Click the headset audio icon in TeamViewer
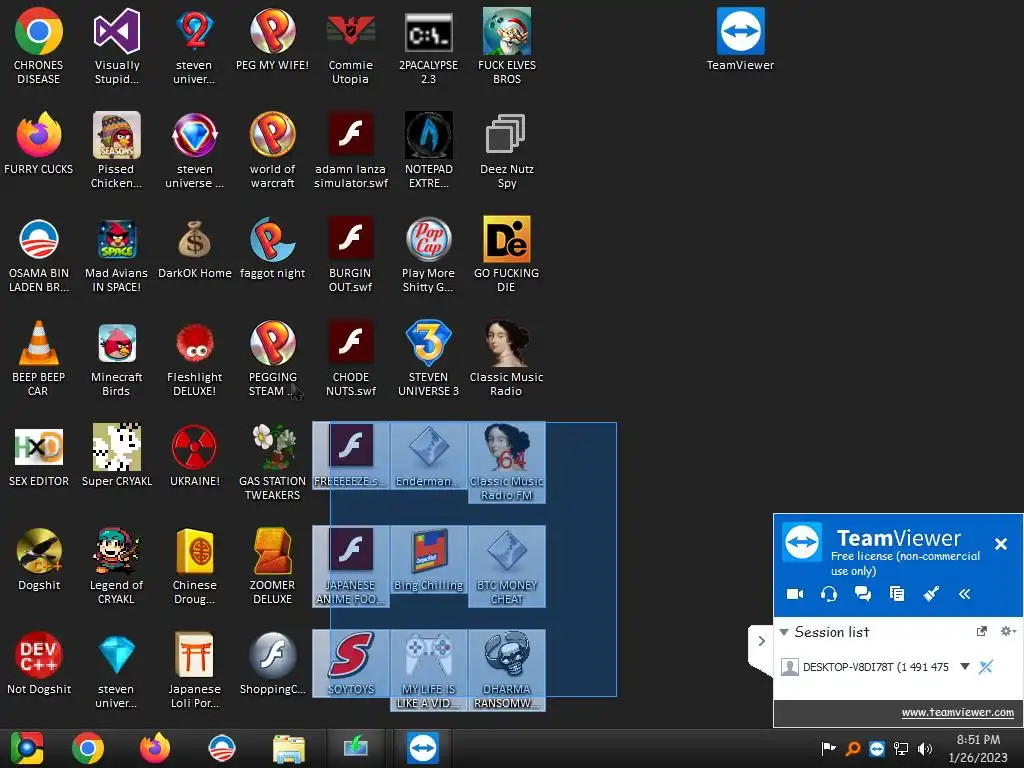The width and height of the screenshot is (1024, 768). click(x=829, y=594)
